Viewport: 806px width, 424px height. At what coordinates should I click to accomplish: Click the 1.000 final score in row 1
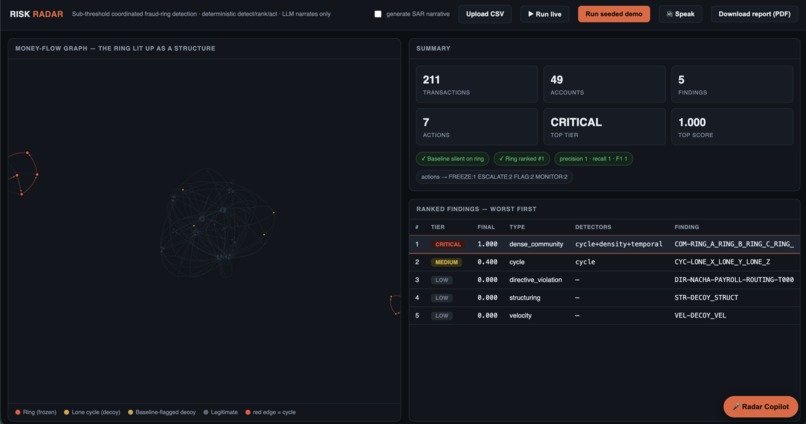point(487,244)
